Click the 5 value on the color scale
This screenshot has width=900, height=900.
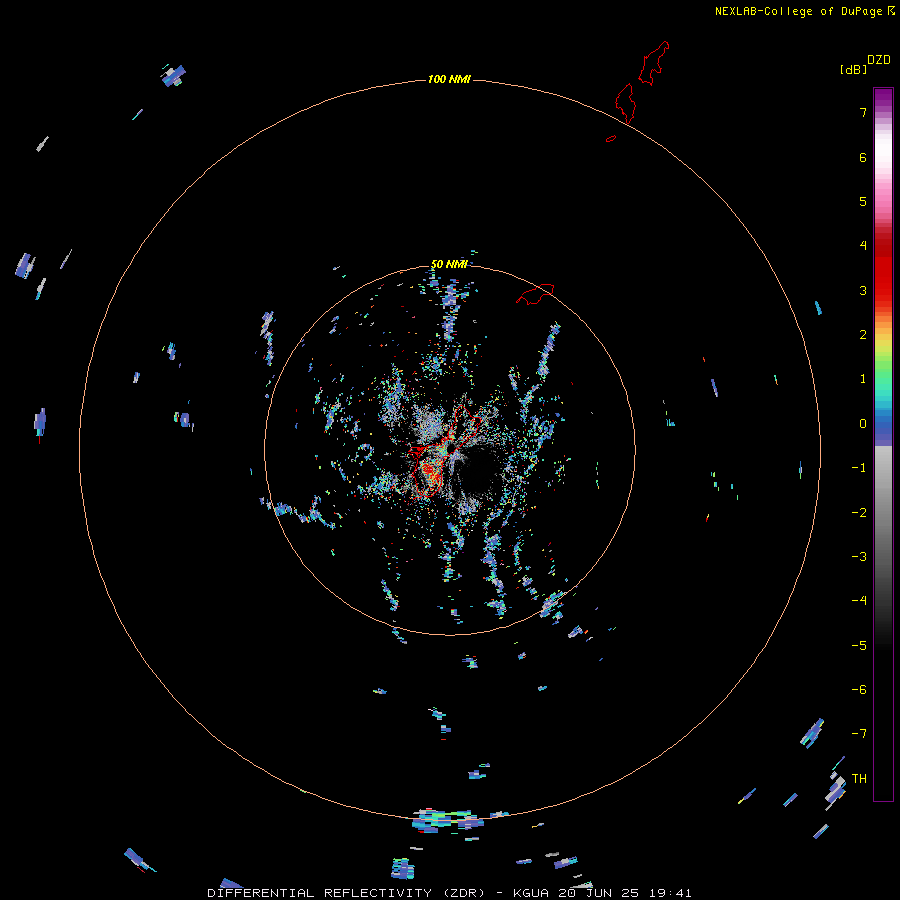point(863,201)
